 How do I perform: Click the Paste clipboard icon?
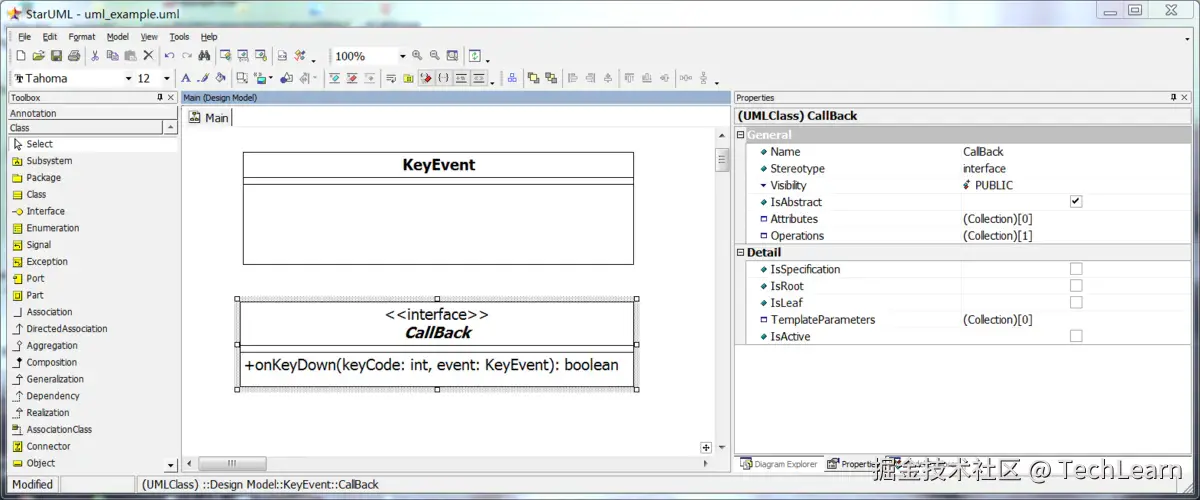tap(130, 56)
